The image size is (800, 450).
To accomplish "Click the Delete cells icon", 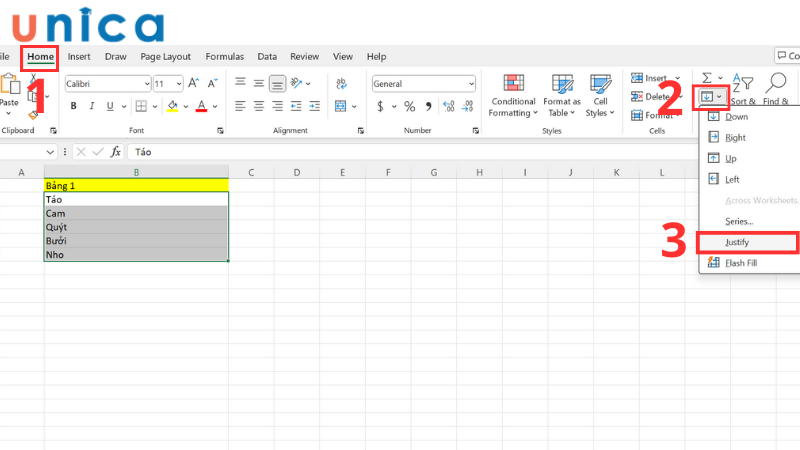I will click(x=637, y=96).
